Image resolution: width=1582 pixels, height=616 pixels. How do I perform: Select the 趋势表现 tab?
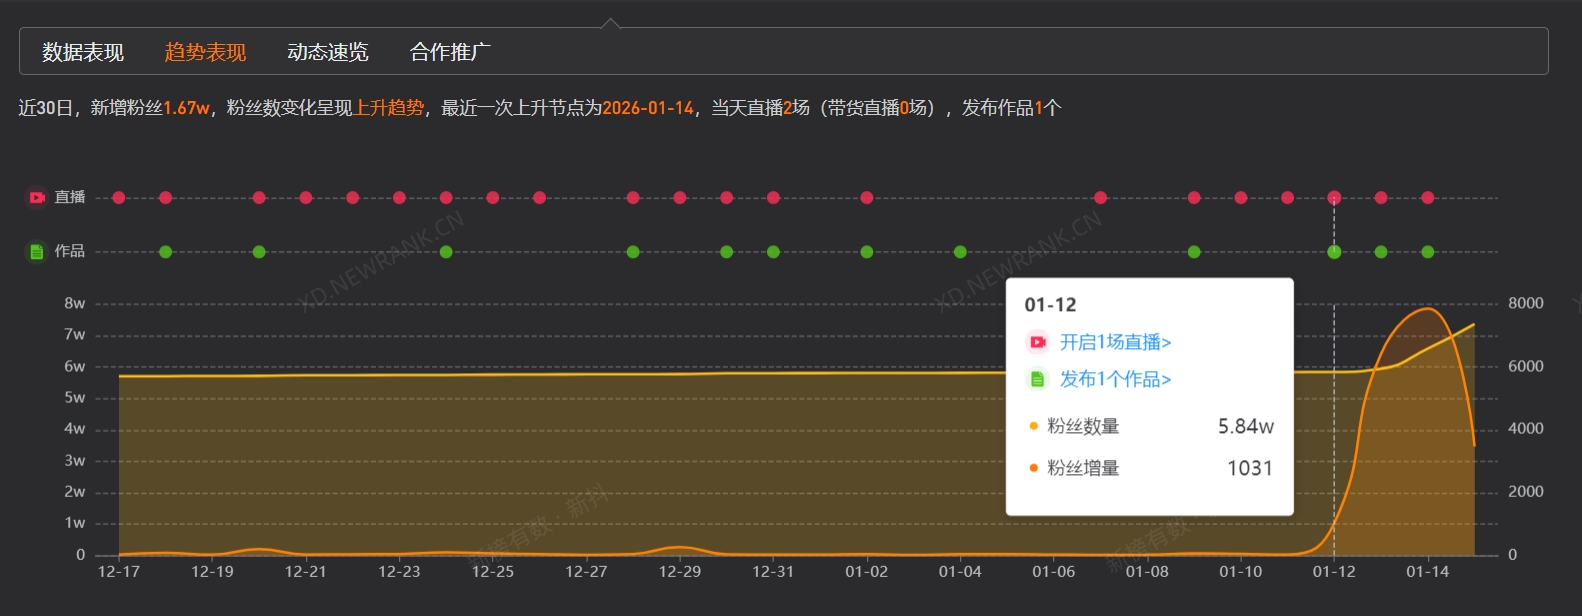[x=205, y=52]
